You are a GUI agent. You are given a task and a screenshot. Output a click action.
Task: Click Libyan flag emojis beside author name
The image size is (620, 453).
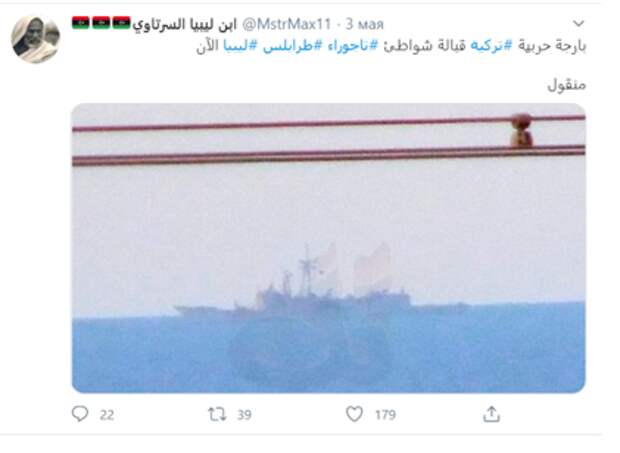click(101, 23)
